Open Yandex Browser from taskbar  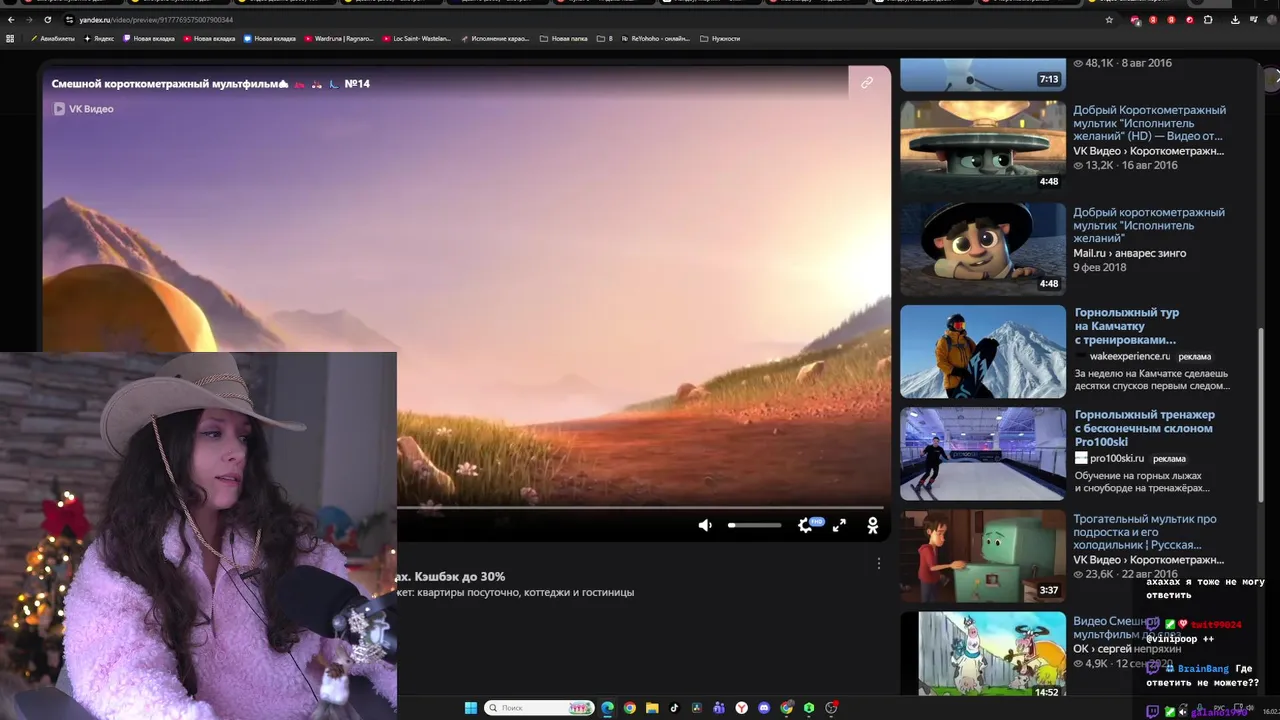(742, 708)
